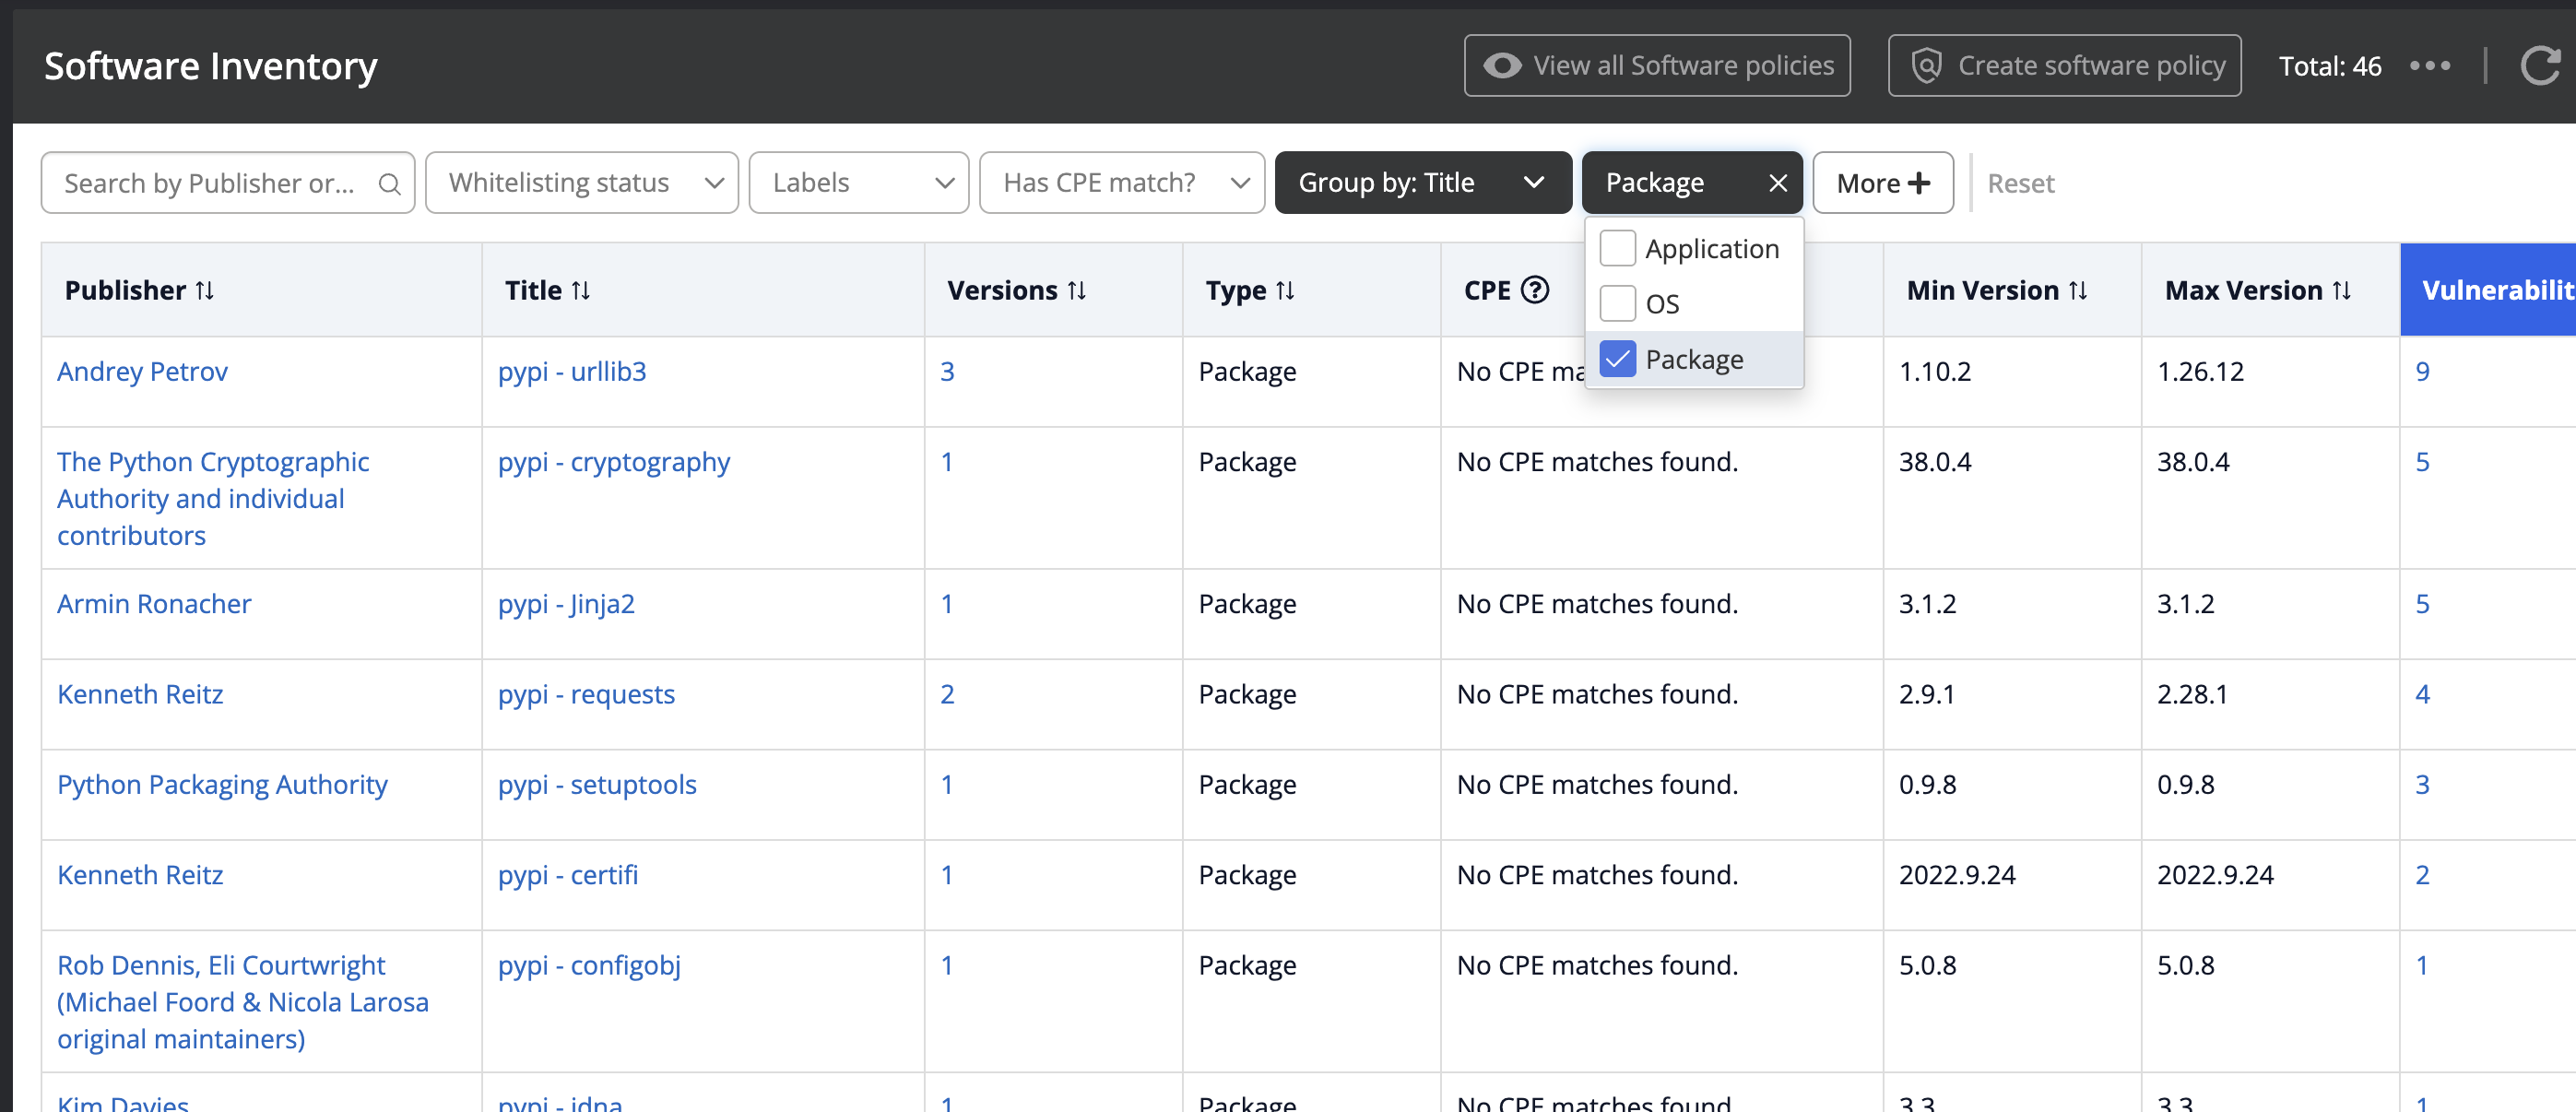Sort by Publisher column arrows

point(205,290)
